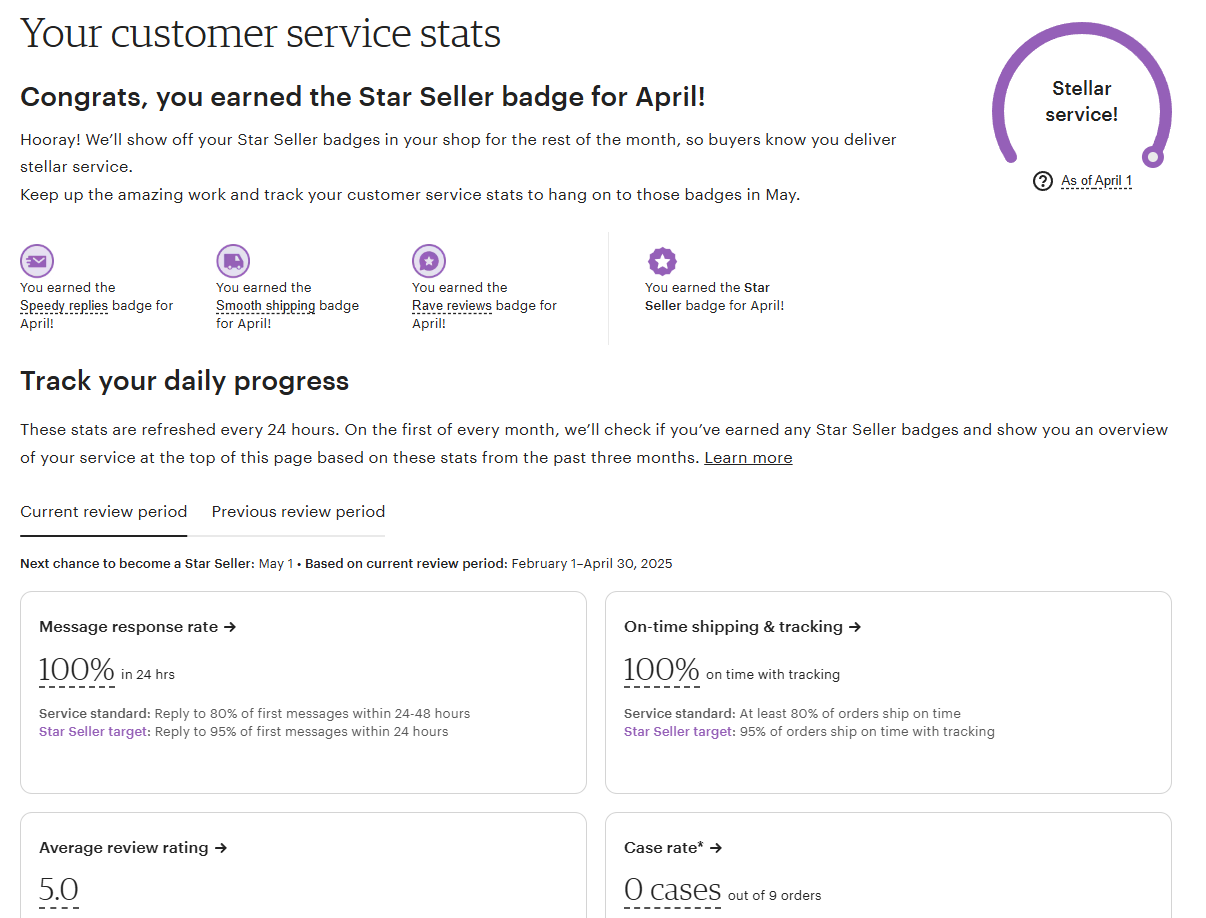The height and width of the screenshot is (918, 1206).
Task: Switch to the Previous review period tab
Action: (298, 511)
